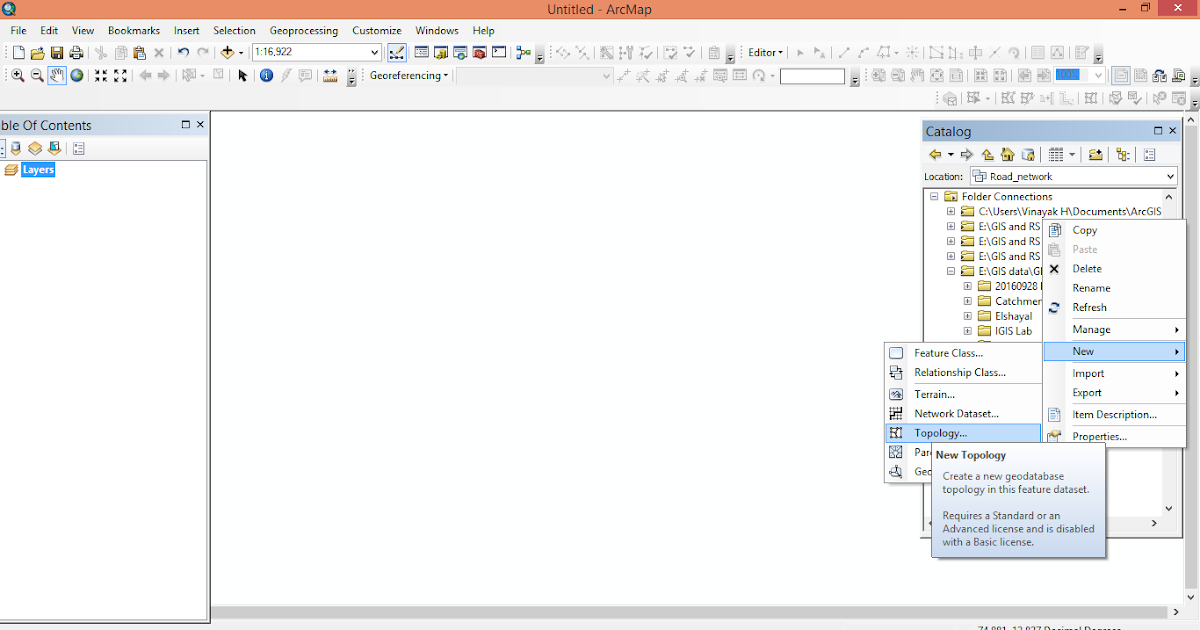Viewport: 1200px width, 630px height.
Task: Open the Python window icon
Action: (498, 52)
